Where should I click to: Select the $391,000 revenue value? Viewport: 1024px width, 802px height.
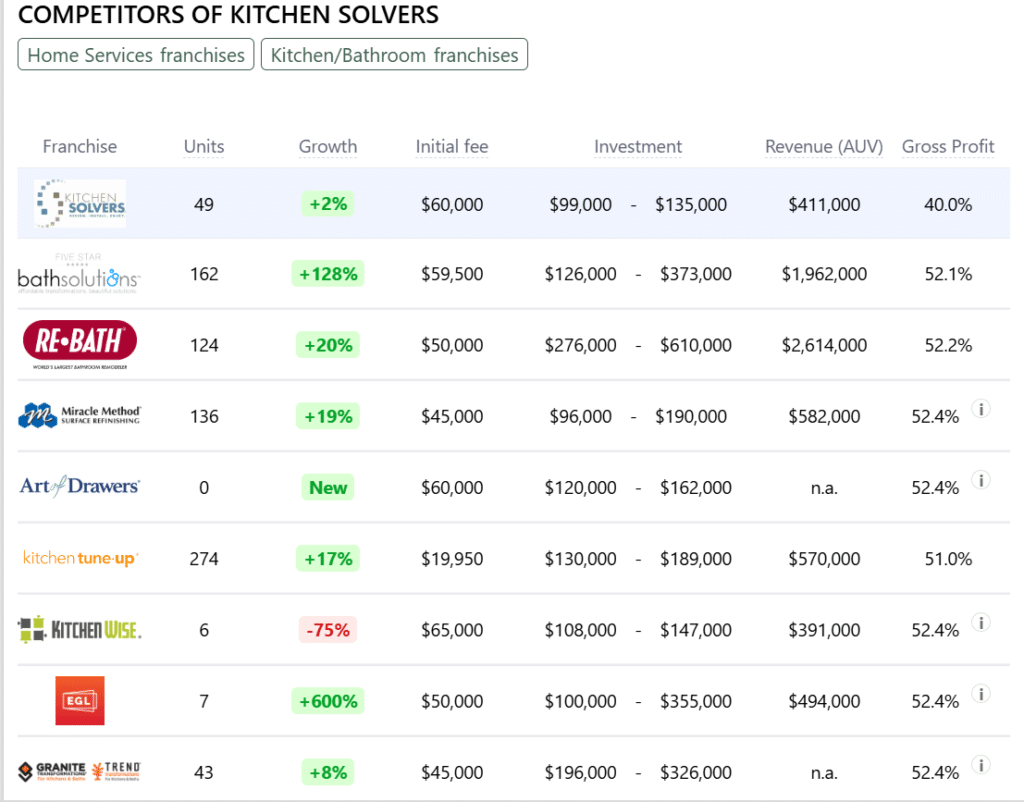point(824,630)
